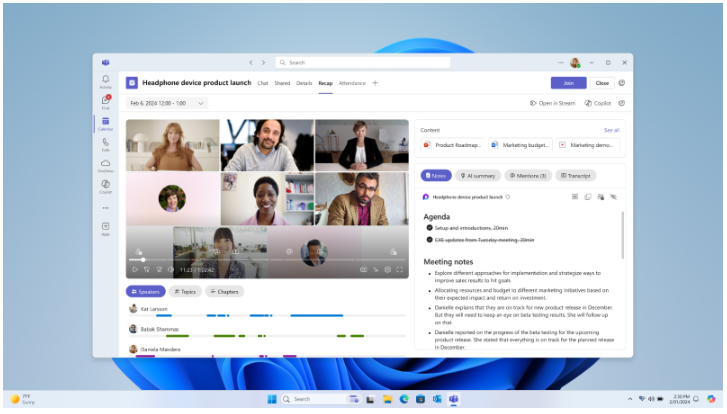Click the purple Join button
727x414 pixels.
pos(568,83)
